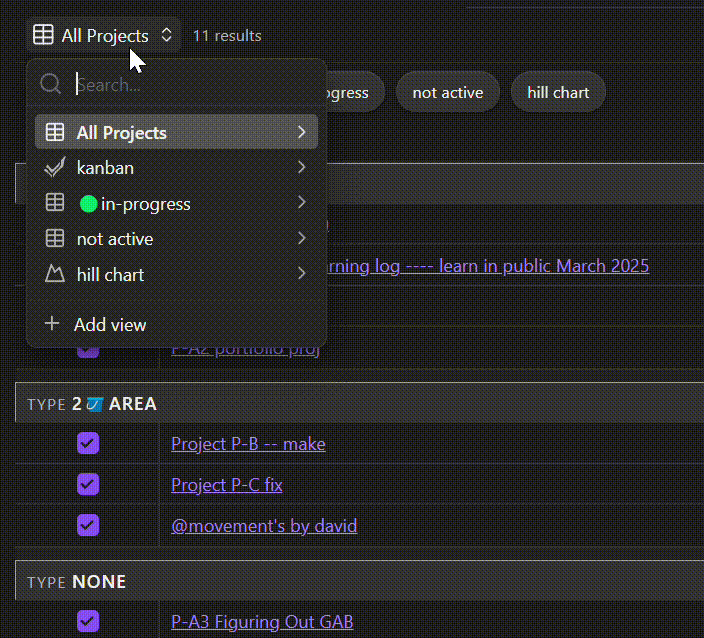Open the All Projects view switcher arrows
The image size is (704, 638).
click(166, 35)
